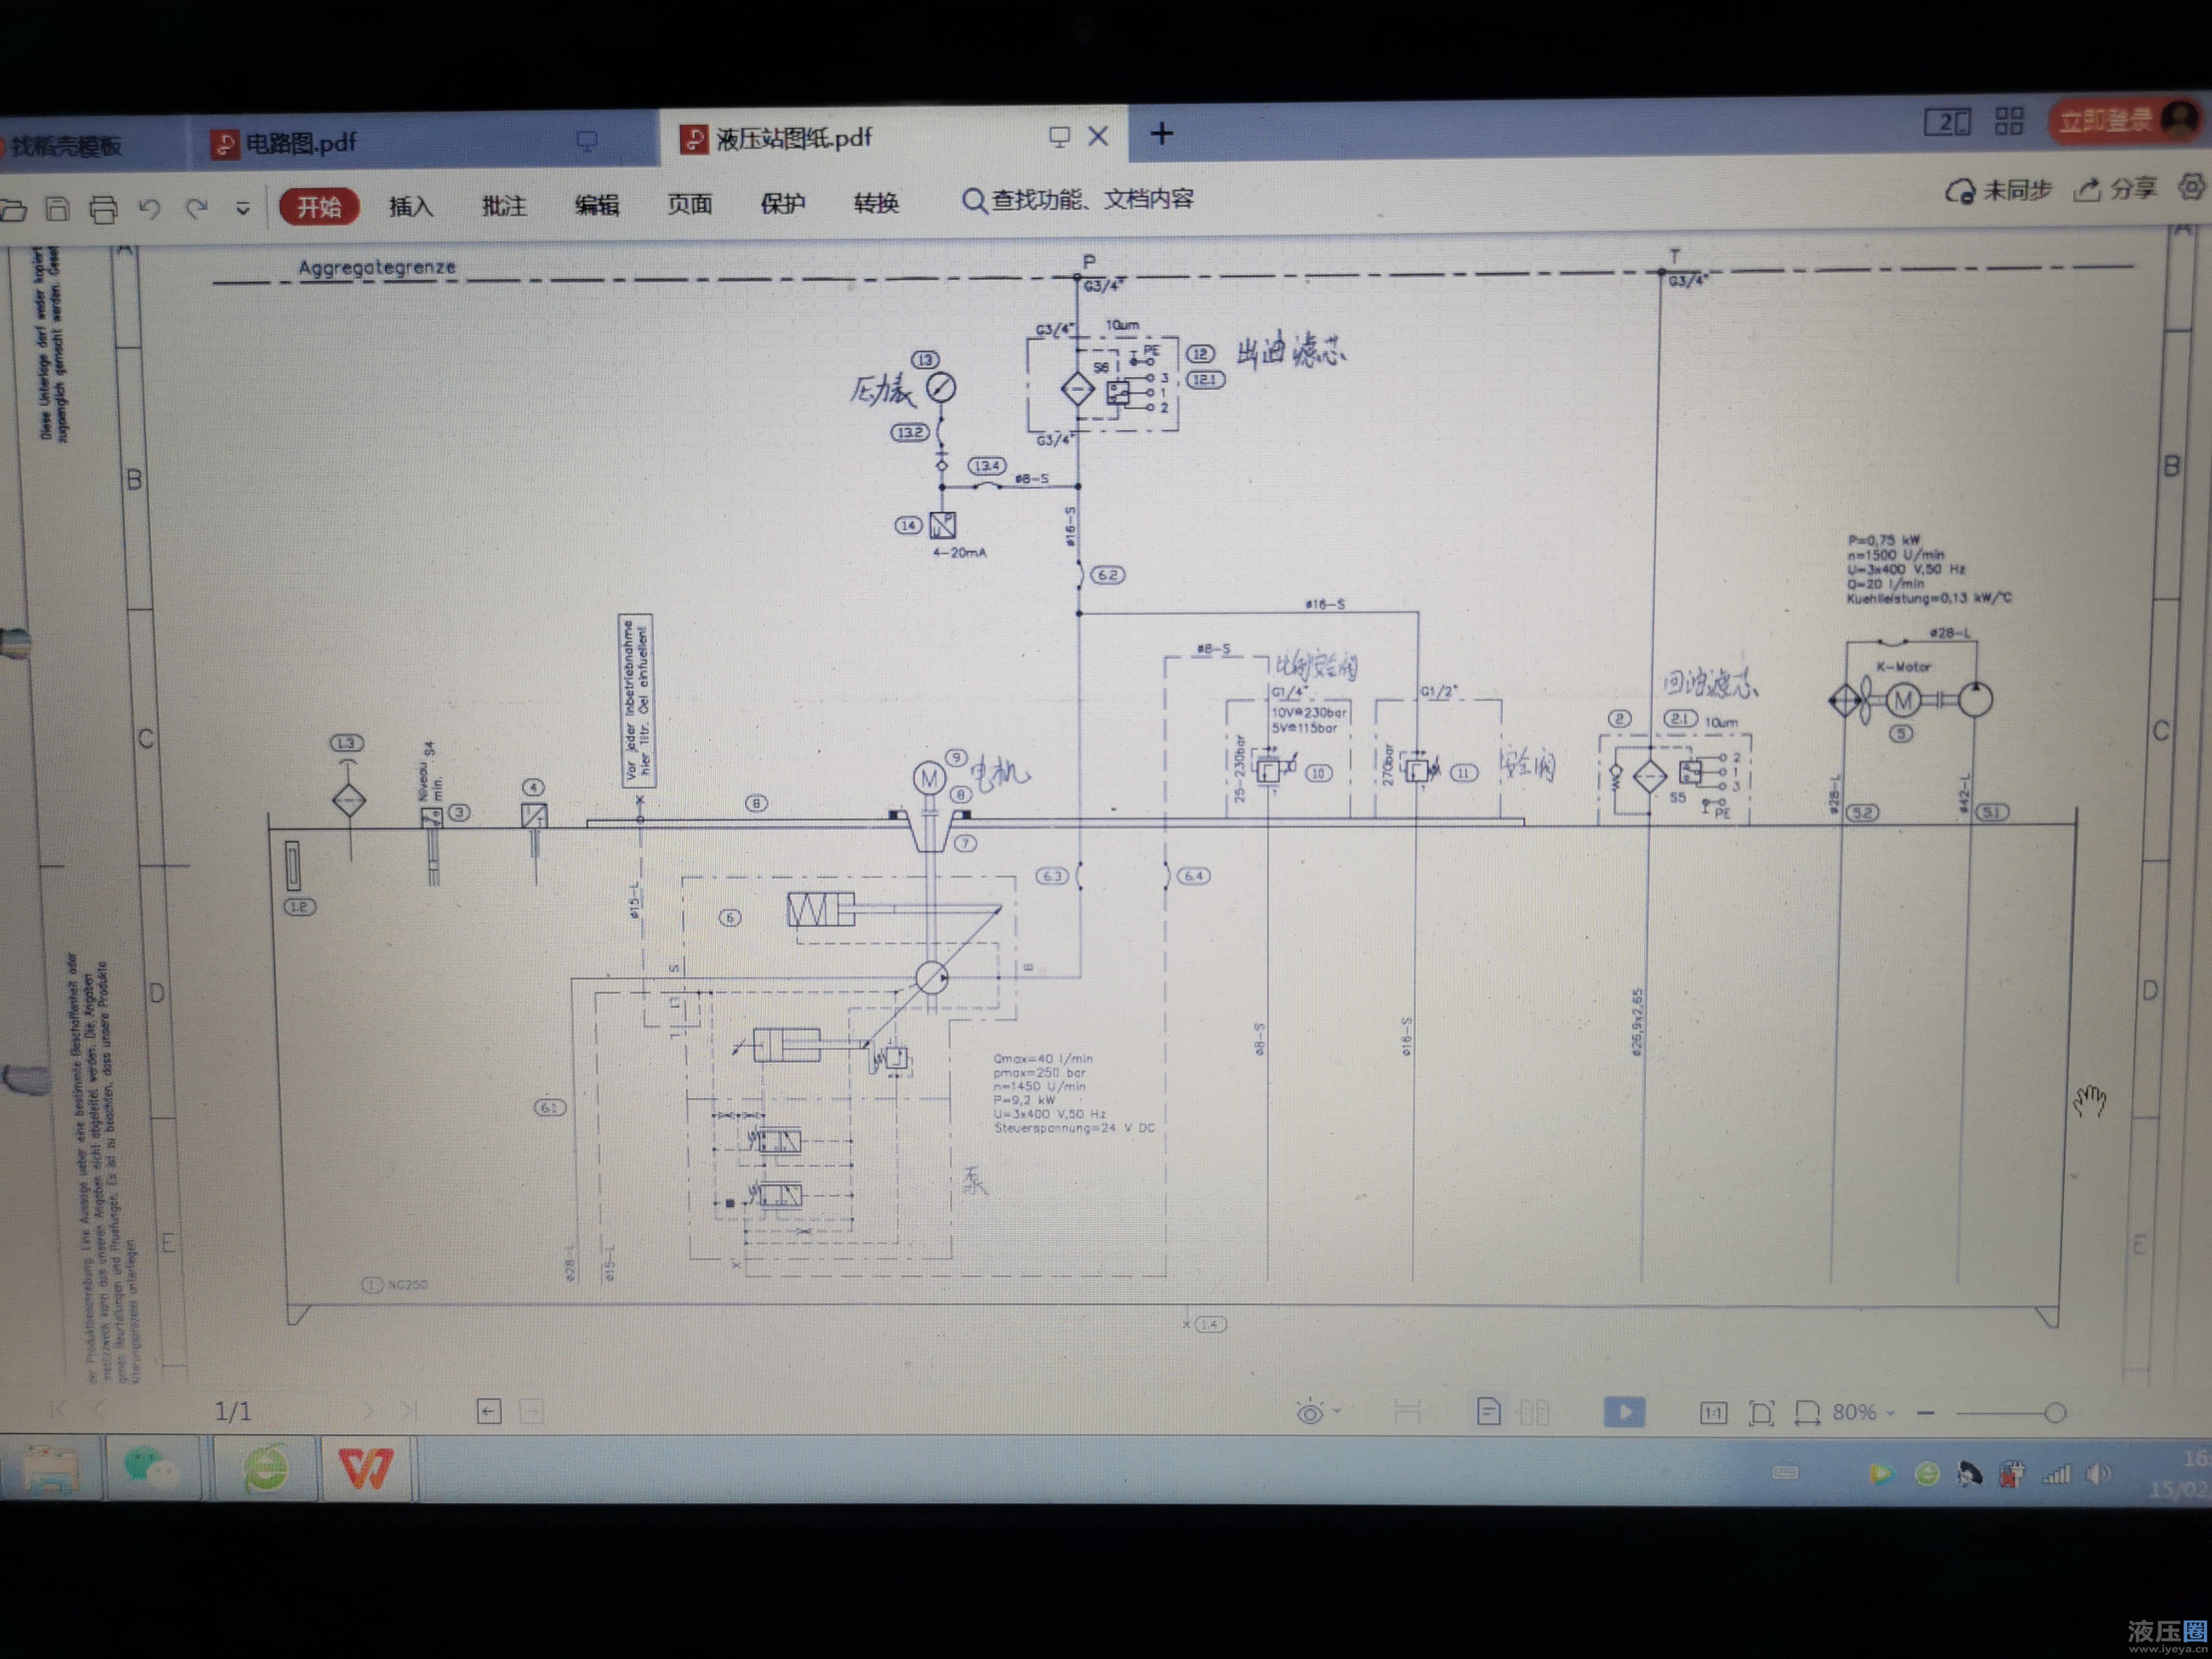
Task: Click the save icon in quick toolbar
Action: (x=58, y=209)
